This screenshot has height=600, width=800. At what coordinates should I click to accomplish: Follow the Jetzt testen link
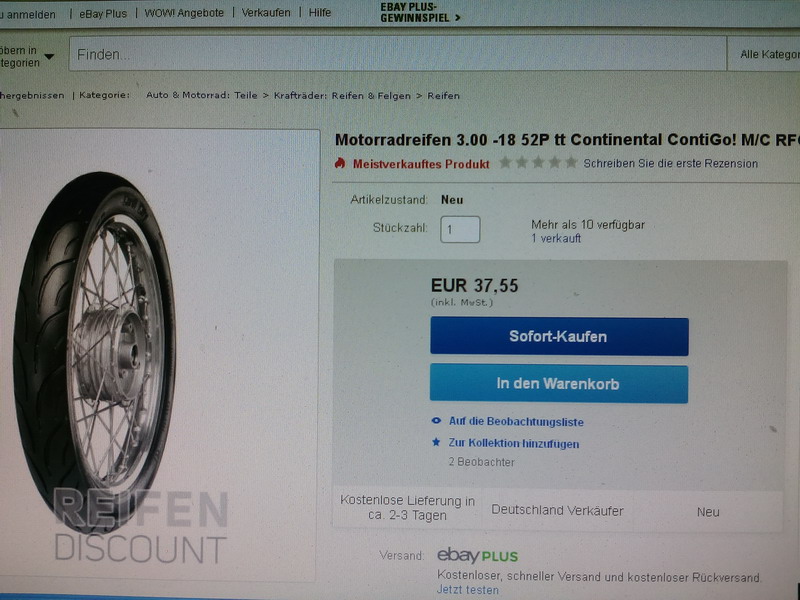pyautogui.click(x=468, y=590)
